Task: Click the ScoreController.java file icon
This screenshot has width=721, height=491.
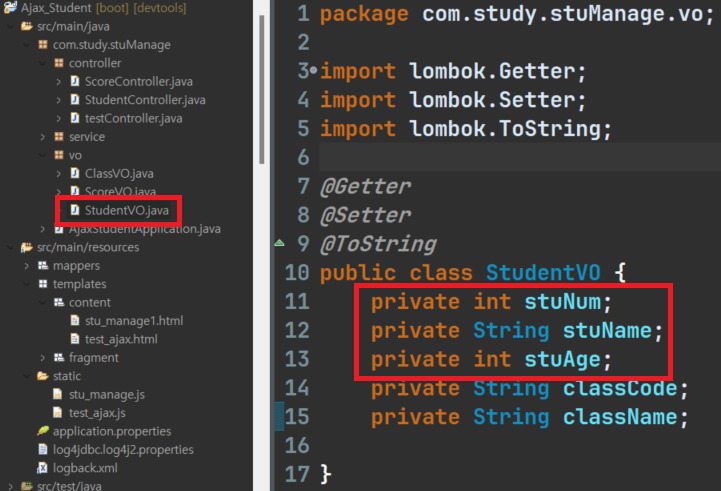Action: coord(74,81)
